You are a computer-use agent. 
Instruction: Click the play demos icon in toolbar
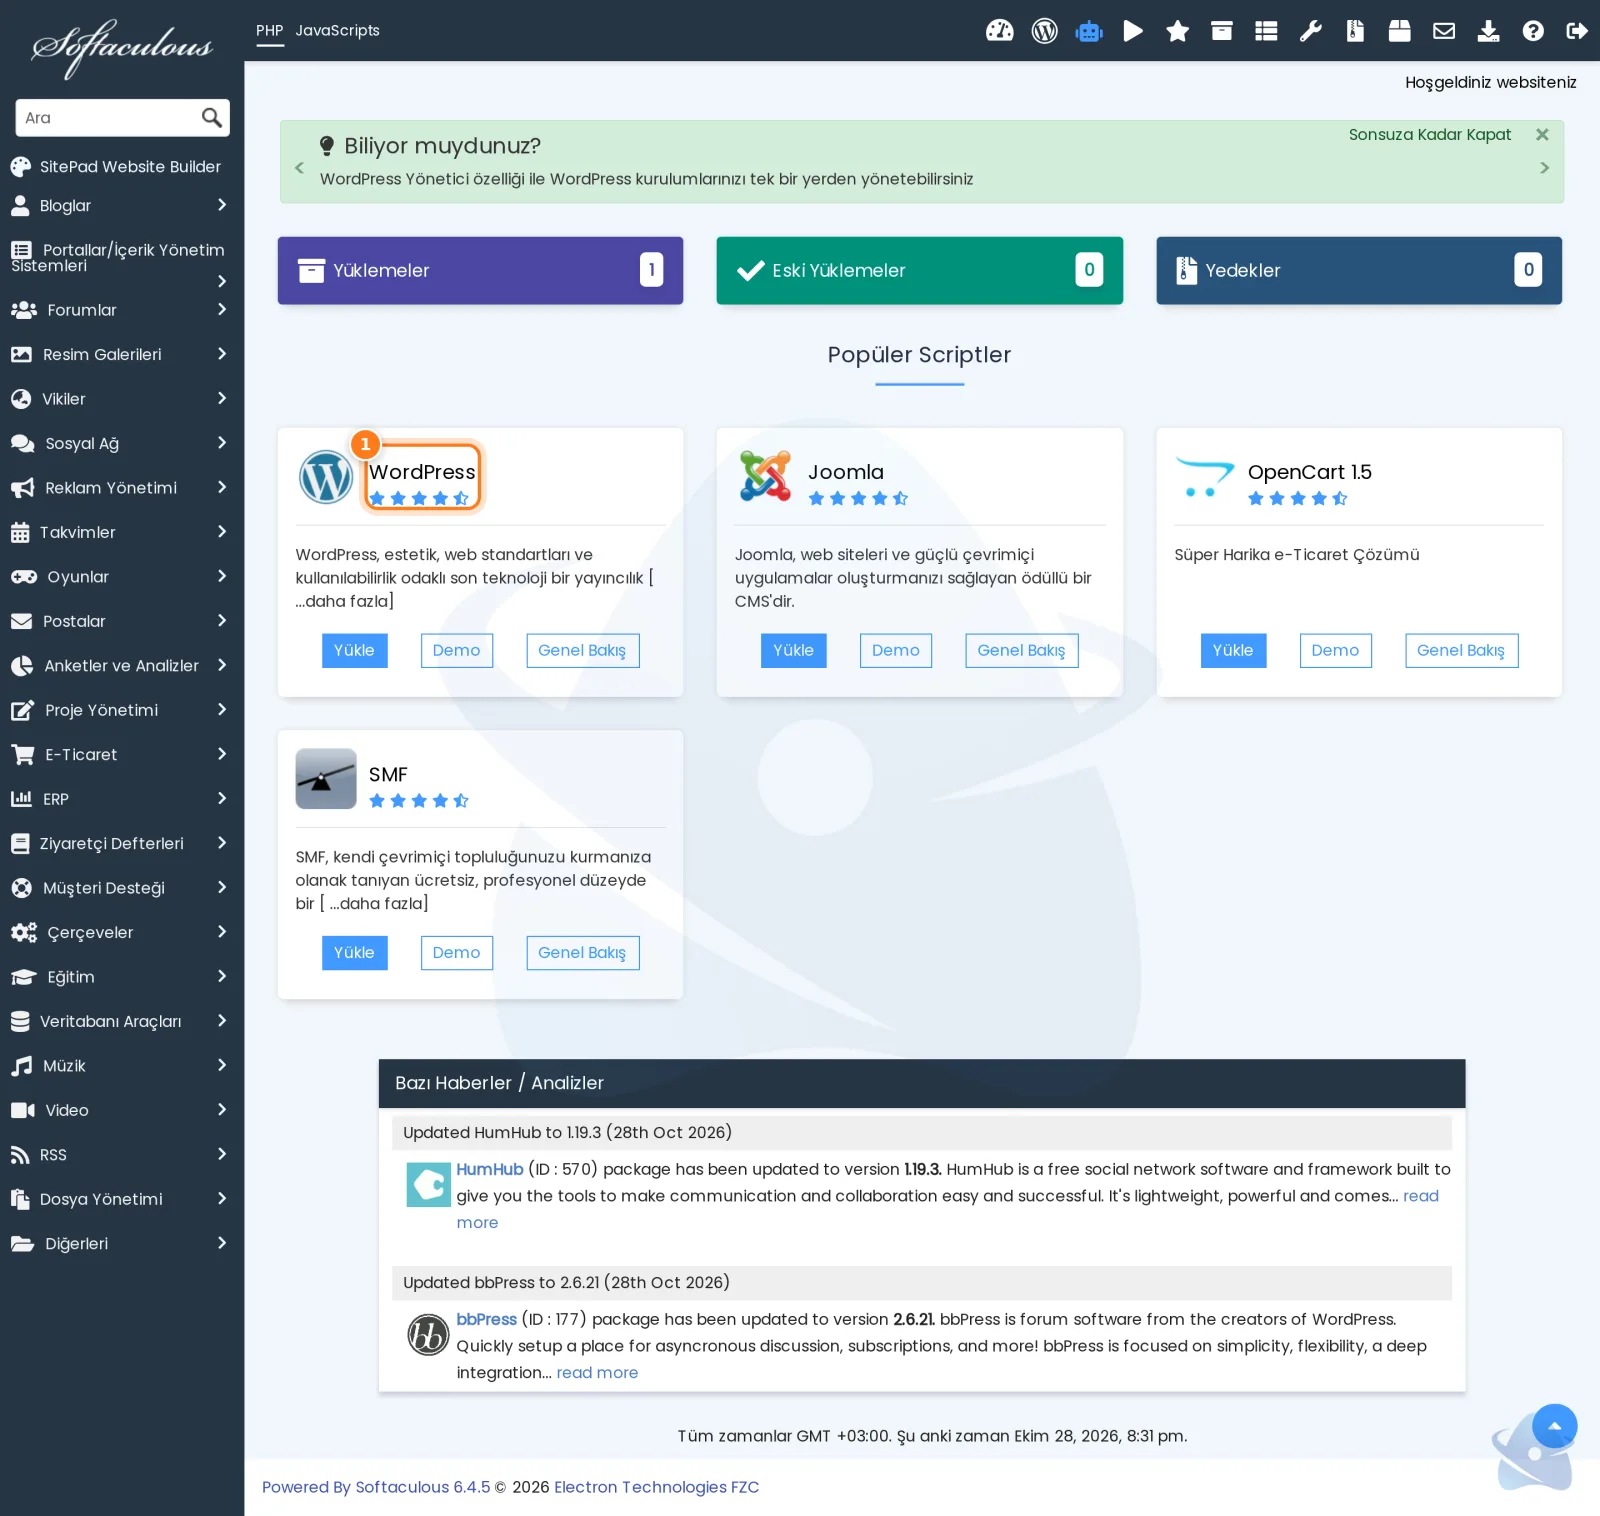pyautogui.click(x=1133, y=31)
